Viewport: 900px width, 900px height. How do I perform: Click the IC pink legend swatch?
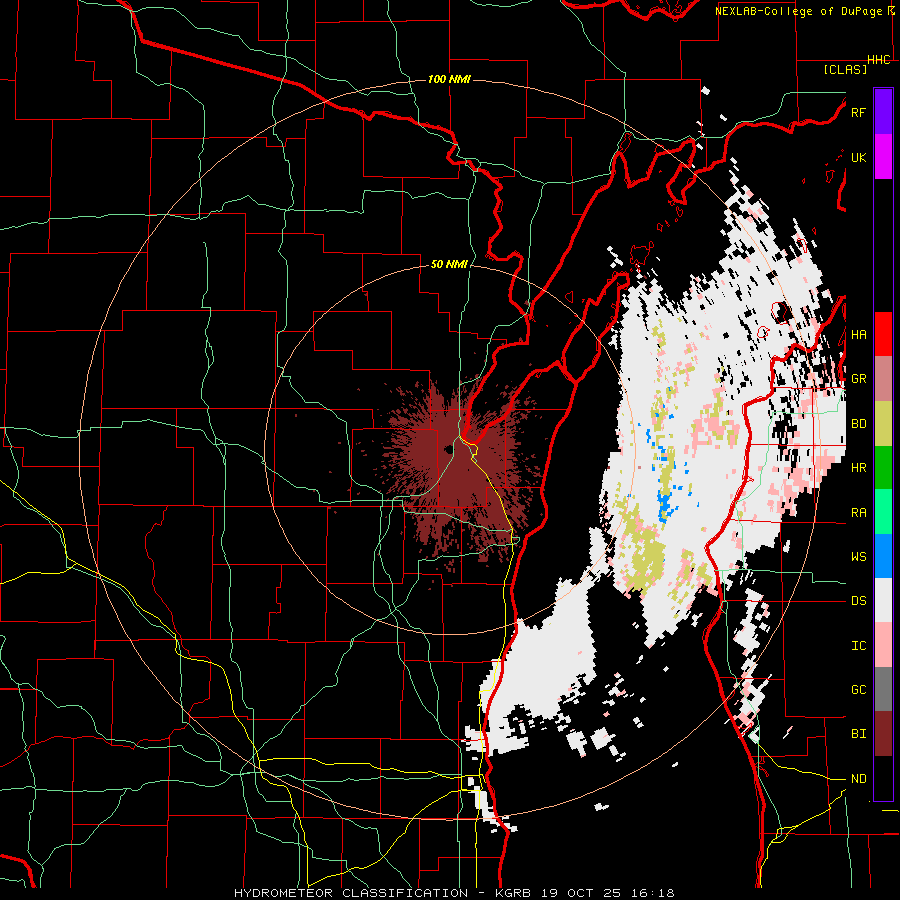click(x=883, y=645)
